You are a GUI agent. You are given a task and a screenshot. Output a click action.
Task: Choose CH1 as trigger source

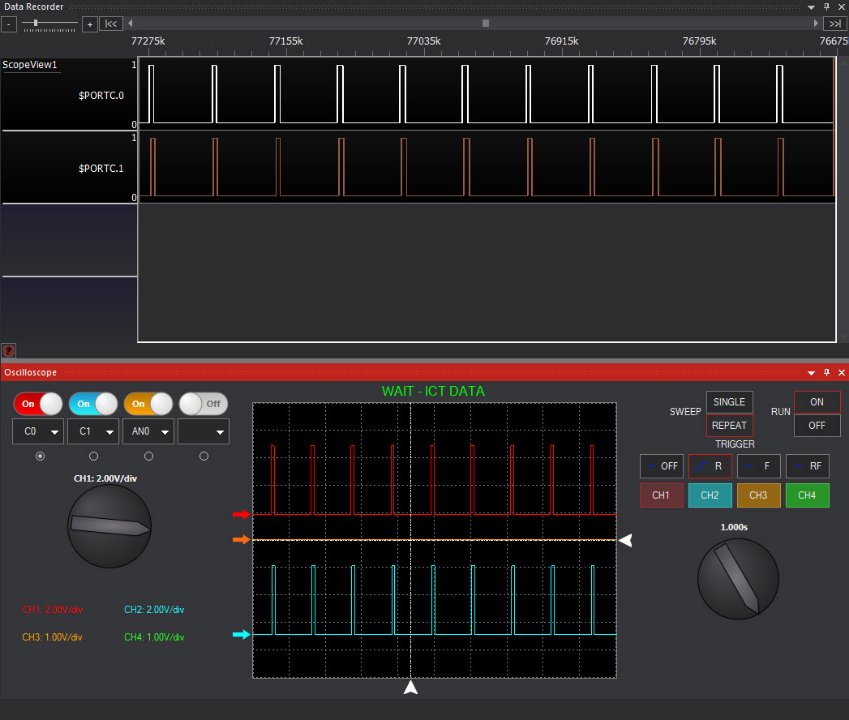coord(662,495)
